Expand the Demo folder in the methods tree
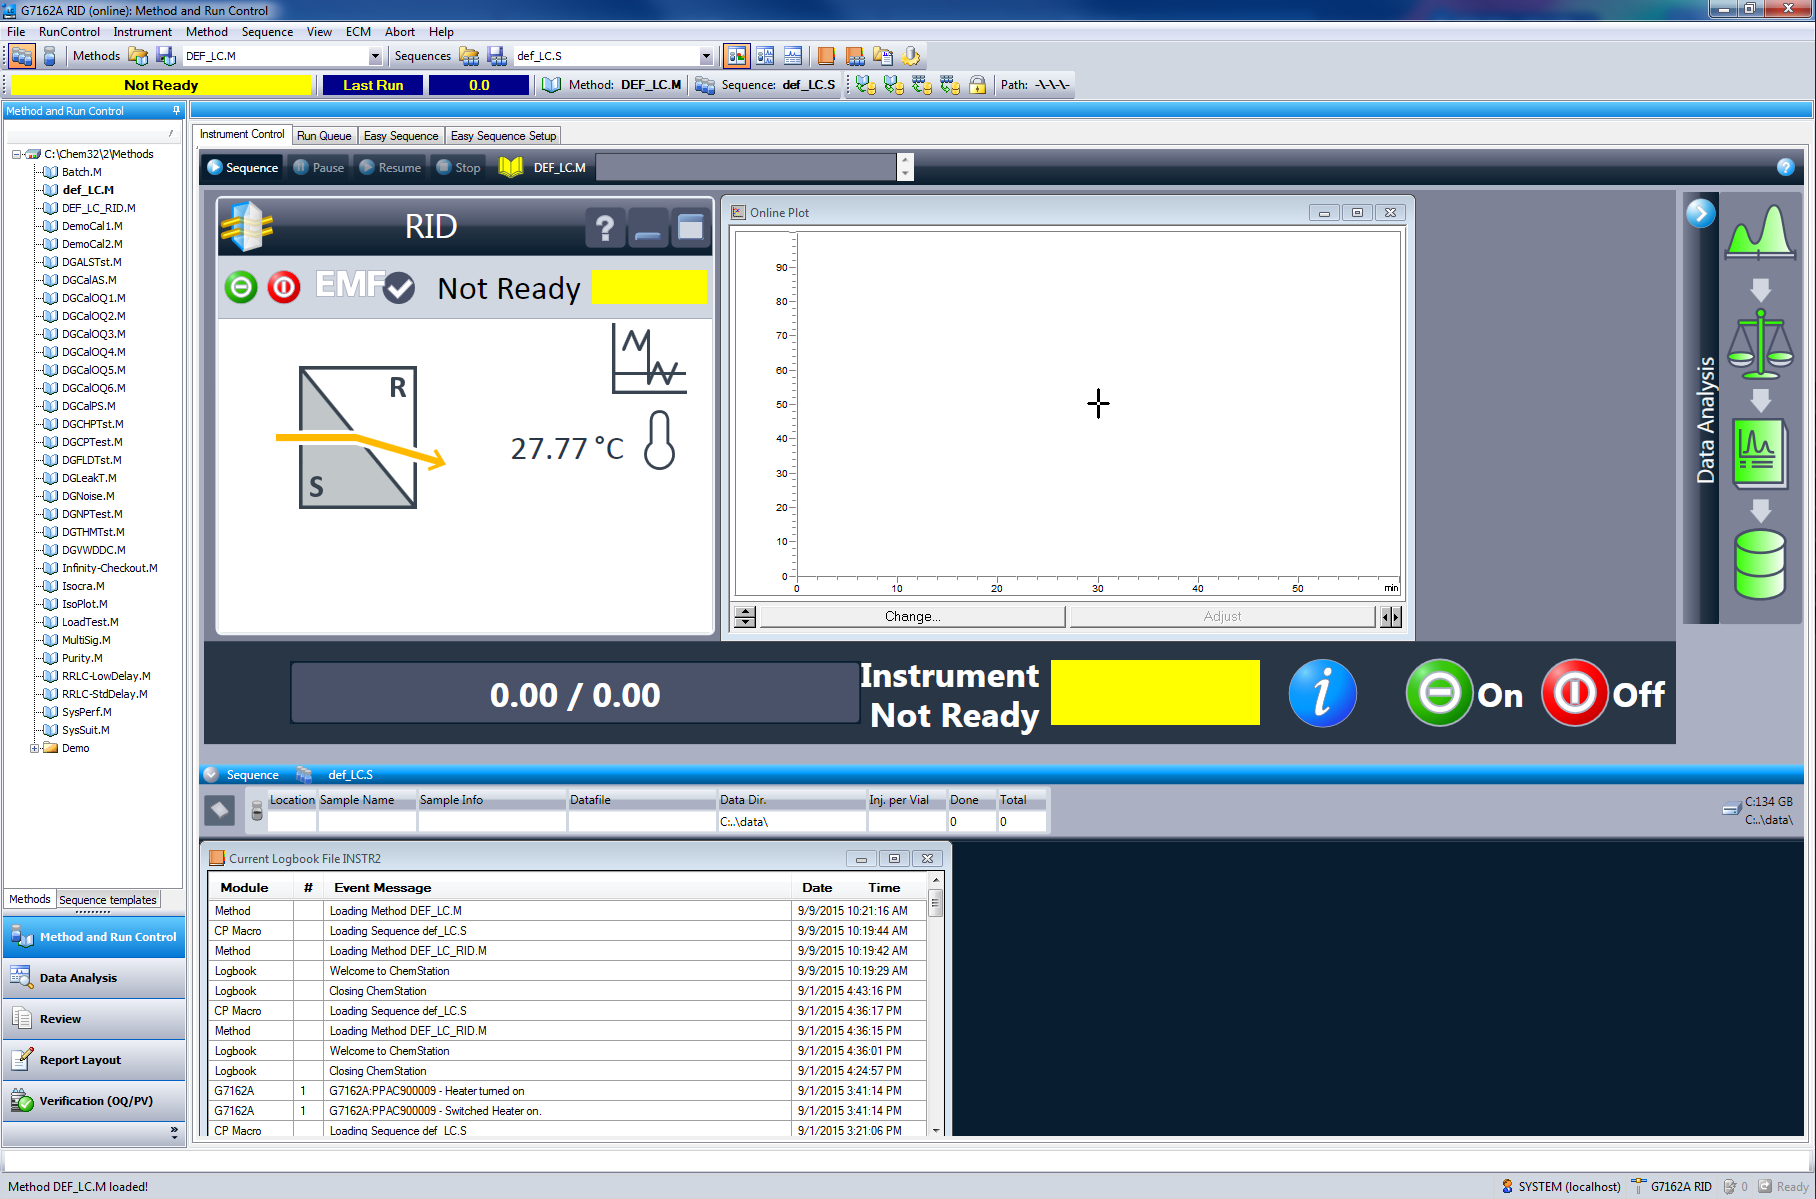The image size is (1816, 1199). (34, 748)
